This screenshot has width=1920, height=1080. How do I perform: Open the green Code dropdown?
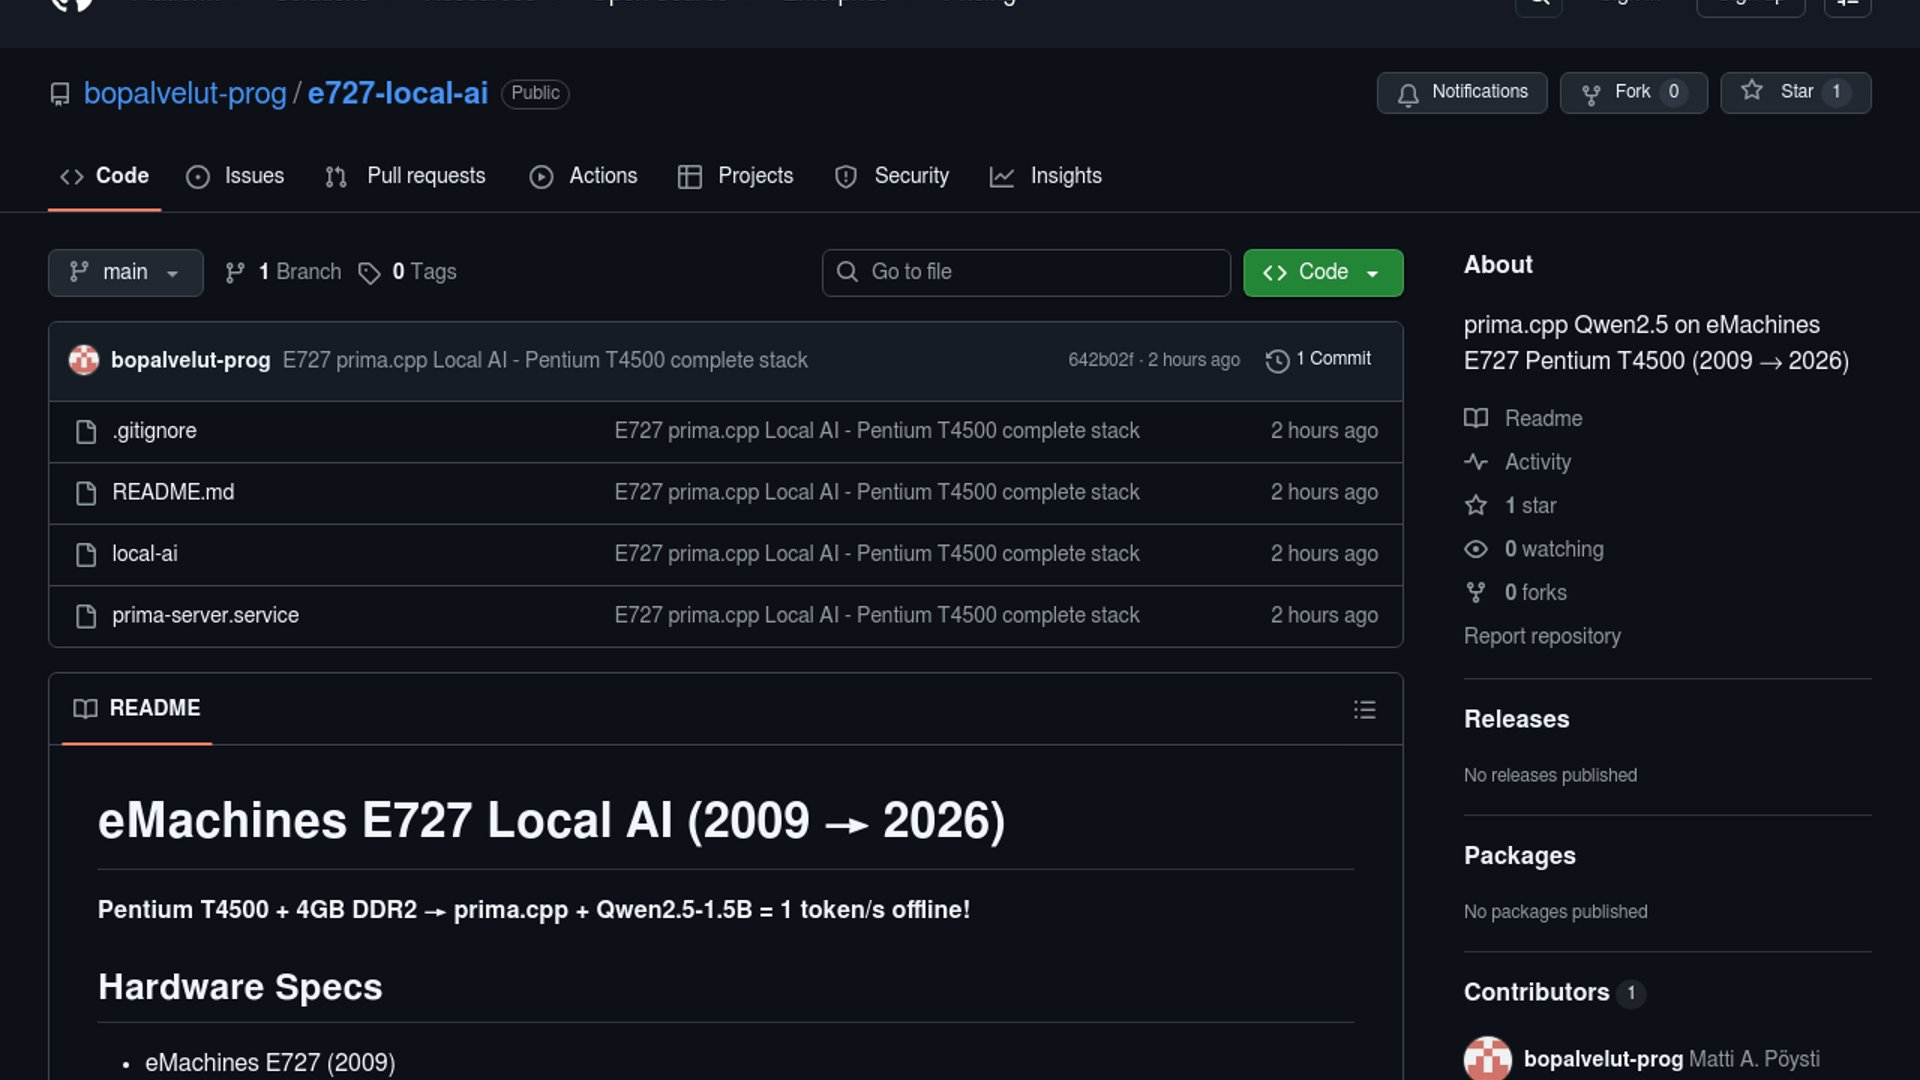[1322, 273]
